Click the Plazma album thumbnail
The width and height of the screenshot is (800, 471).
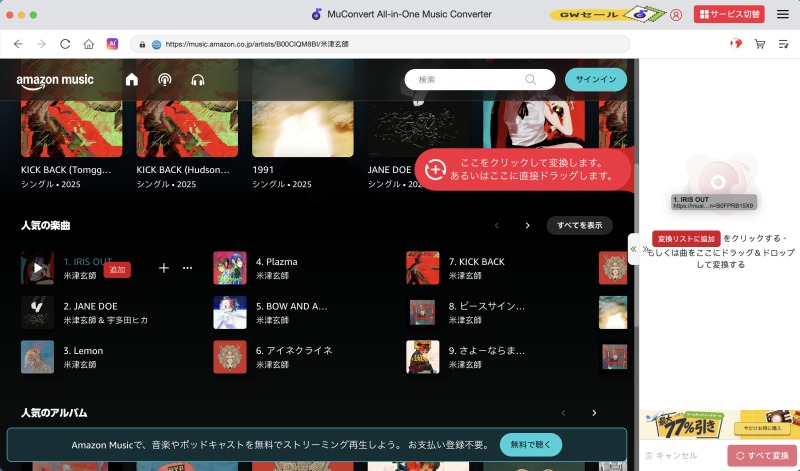pyautogui.click(x=230, y=268)
